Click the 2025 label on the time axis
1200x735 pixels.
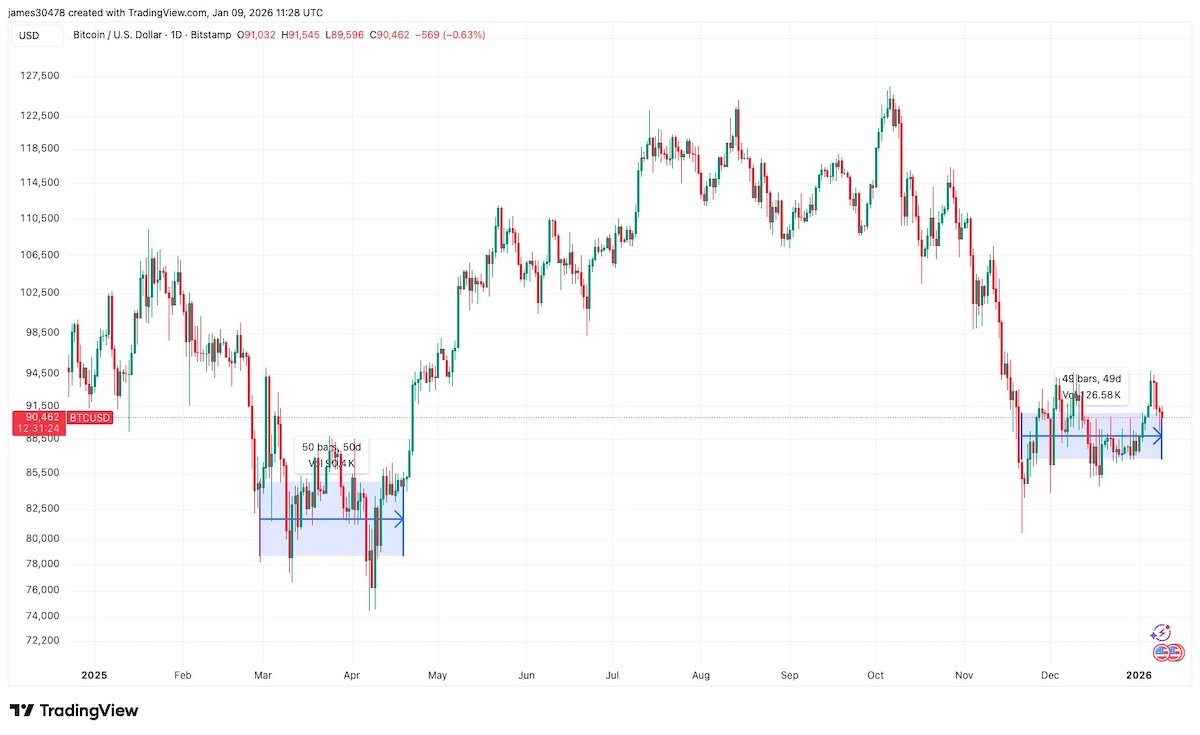[93, 676]
